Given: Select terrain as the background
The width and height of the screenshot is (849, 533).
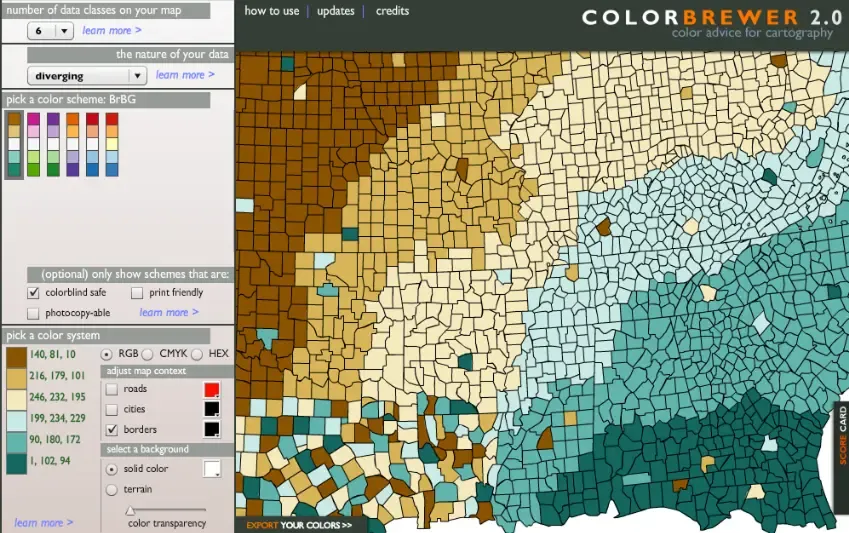Looking at the screenshot, I should [x=112, y=489].
